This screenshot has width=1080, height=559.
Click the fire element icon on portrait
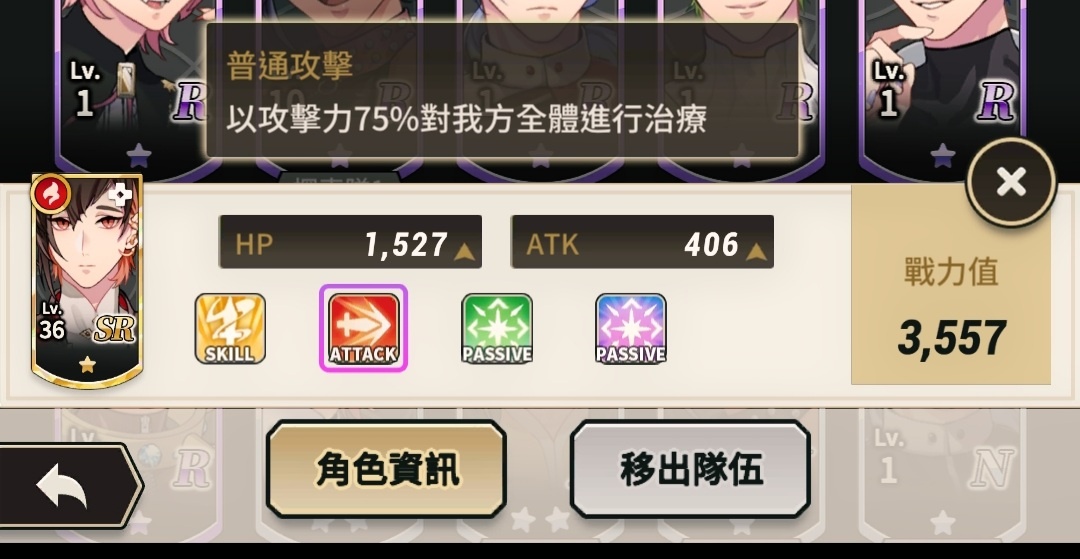point(50,193)
